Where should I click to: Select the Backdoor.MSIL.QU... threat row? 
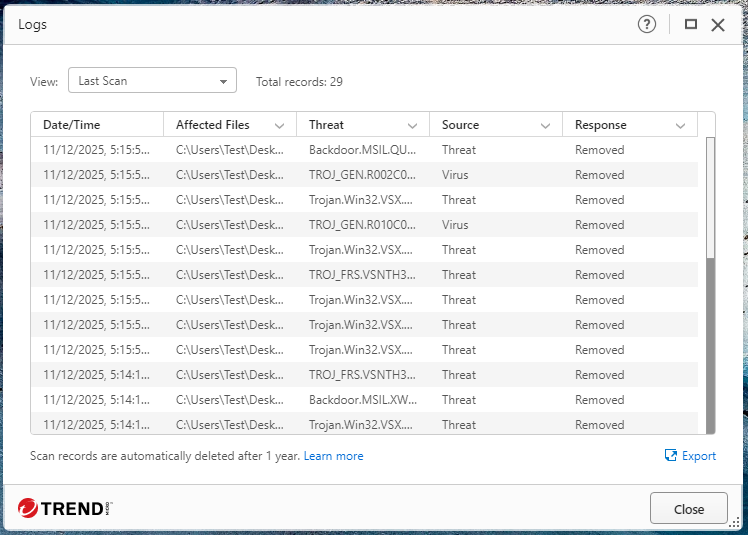click(x=364, y=150)
